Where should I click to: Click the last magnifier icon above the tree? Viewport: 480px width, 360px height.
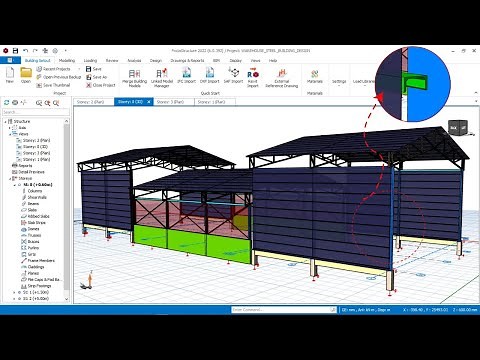tap(56, 103)
